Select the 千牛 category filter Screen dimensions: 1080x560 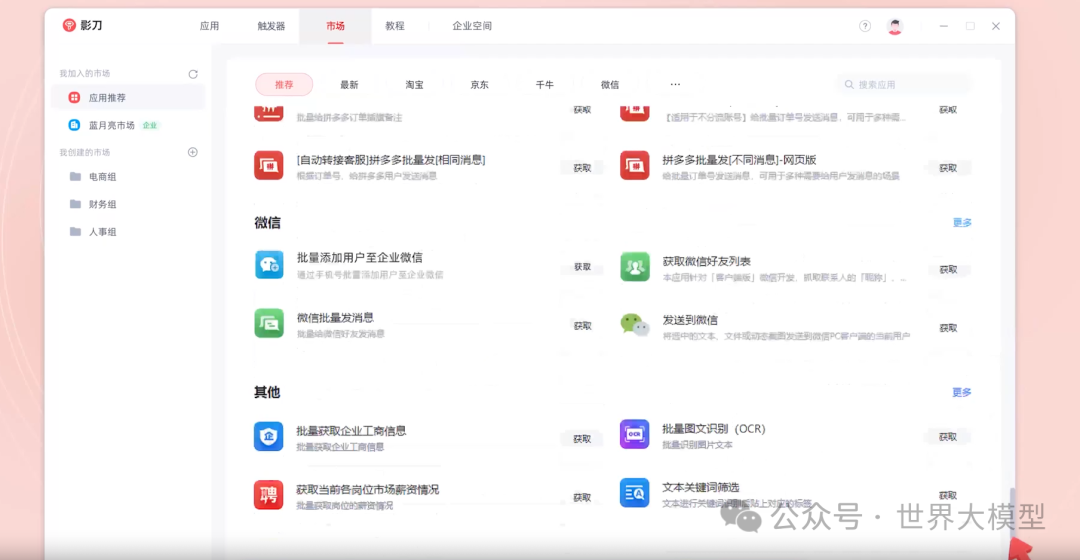545,85
